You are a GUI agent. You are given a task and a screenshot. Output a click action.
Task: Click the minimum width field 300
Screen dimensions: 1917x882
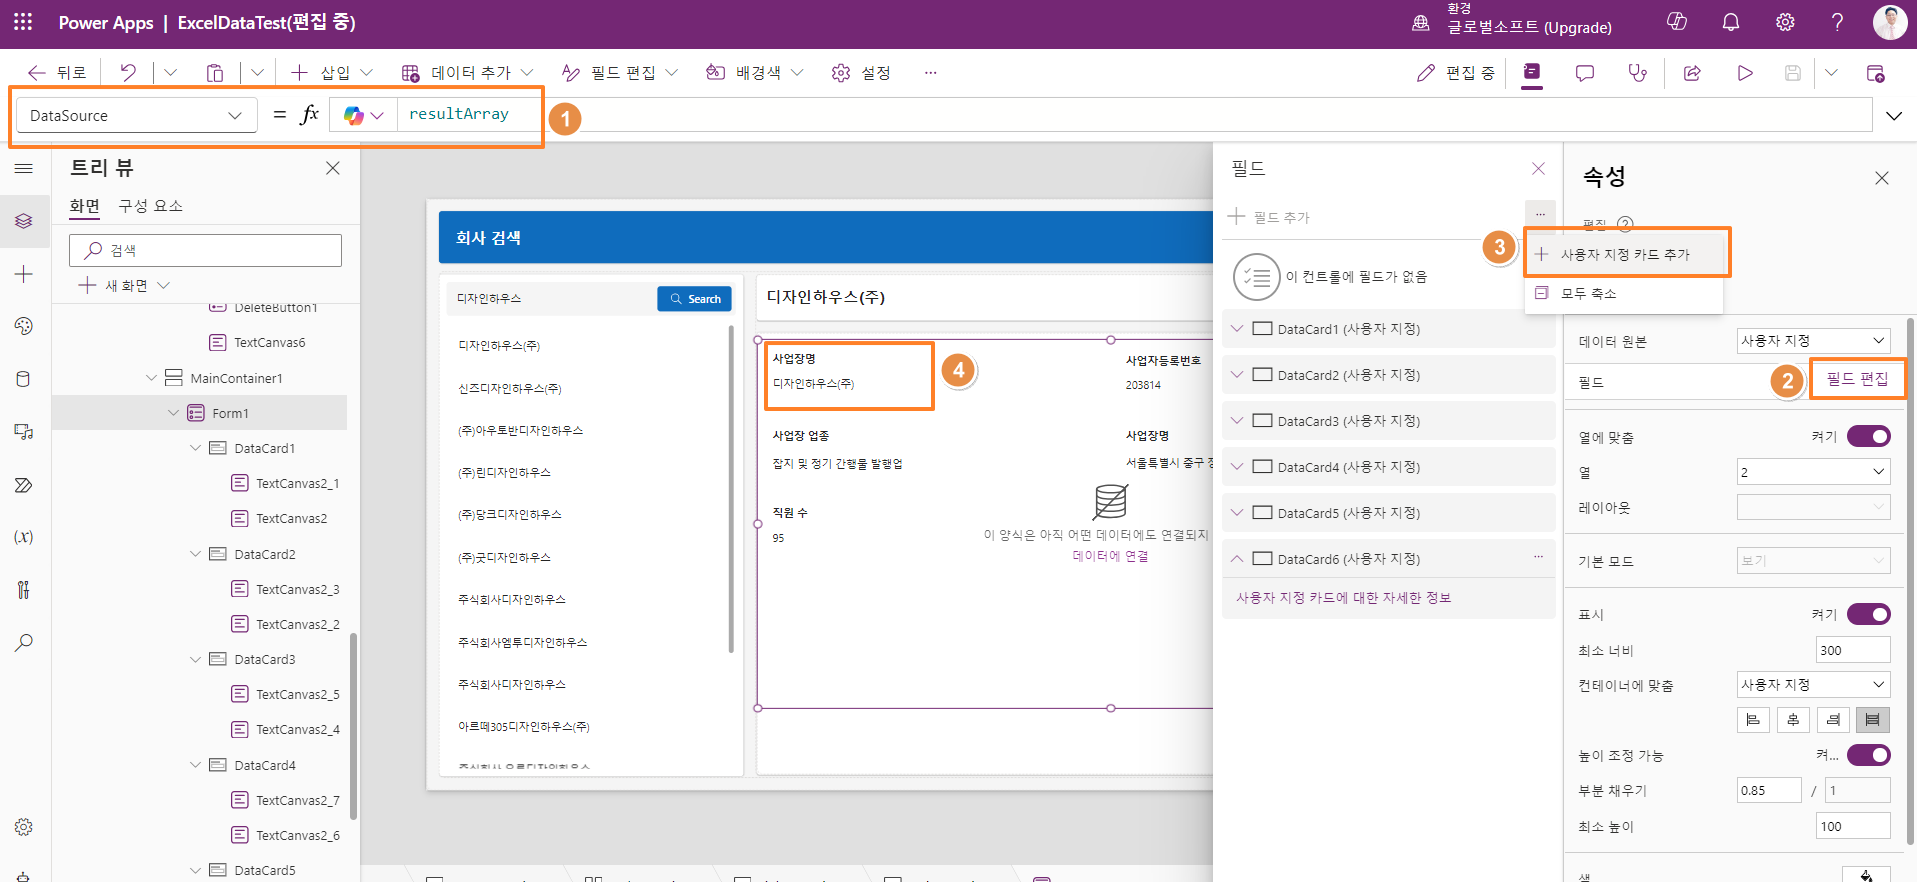tap(1853, 650)
